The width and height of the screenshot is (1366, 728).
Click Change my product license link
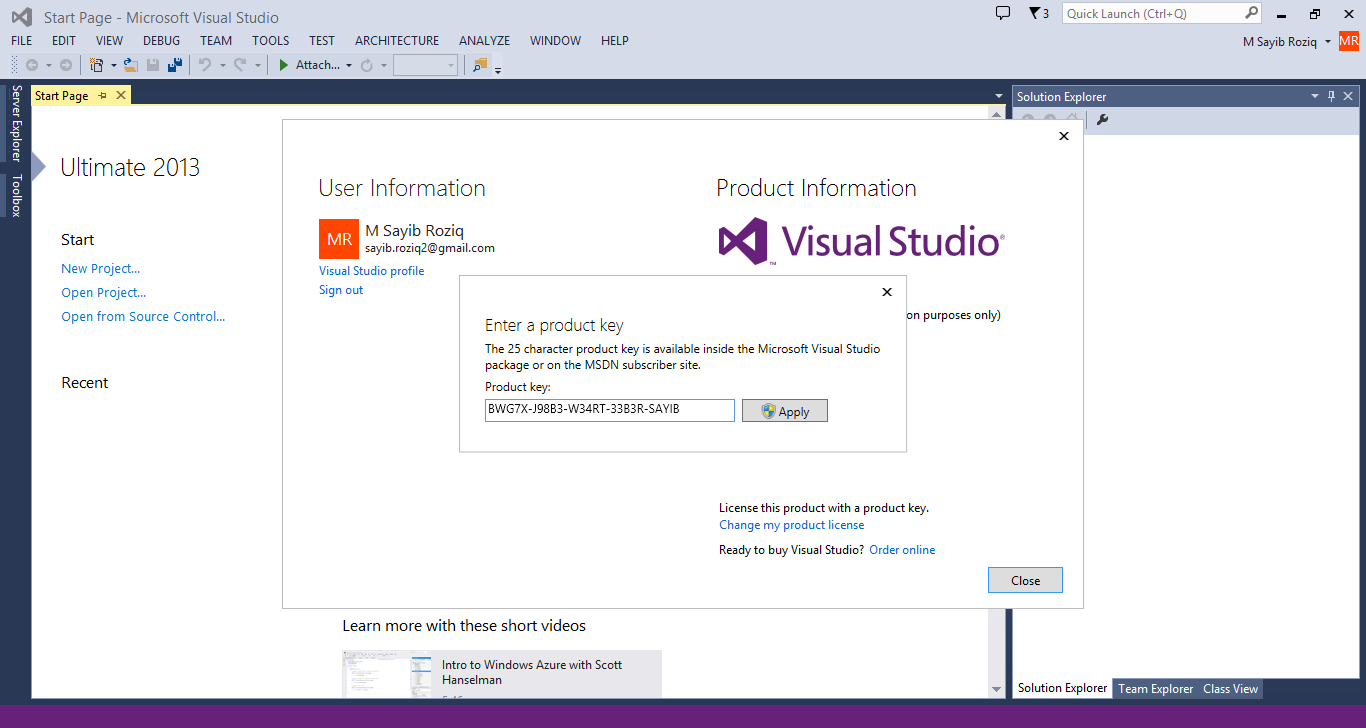coord(792,525)
